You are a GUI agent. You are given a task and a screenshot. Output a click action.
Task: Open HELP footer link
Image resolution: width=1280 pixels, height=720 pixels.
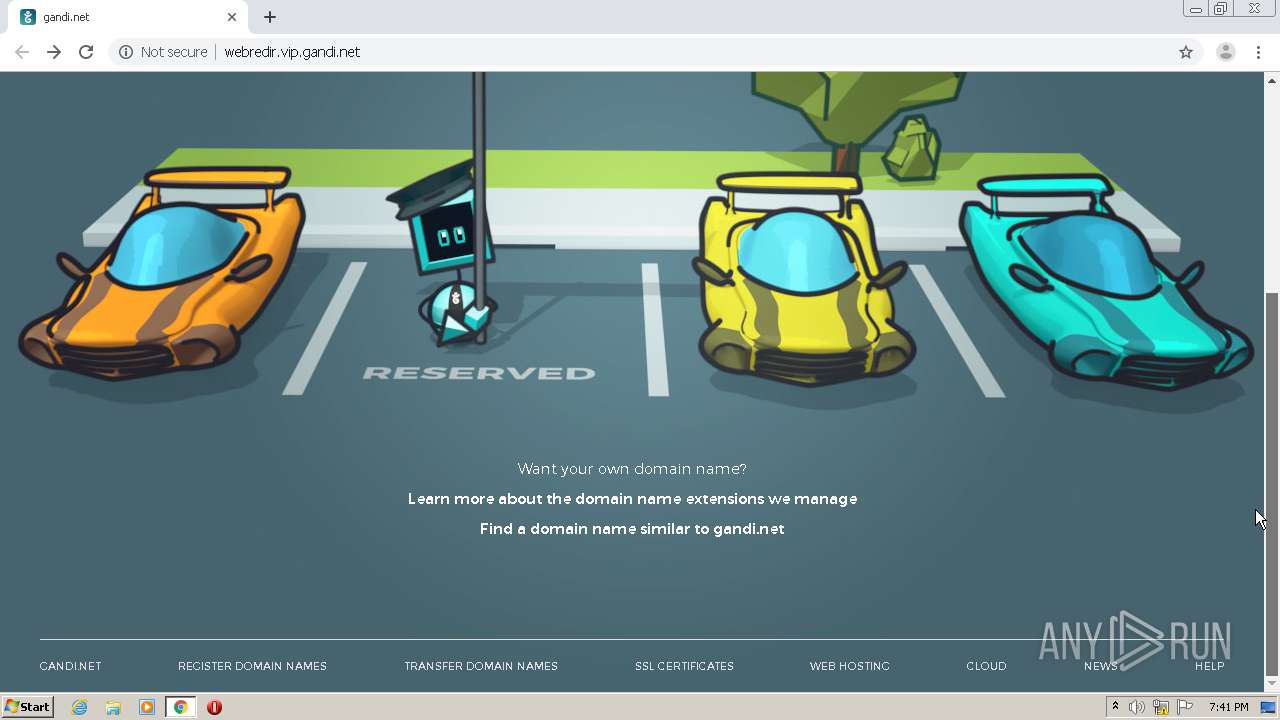click(x=1209, y=666)
